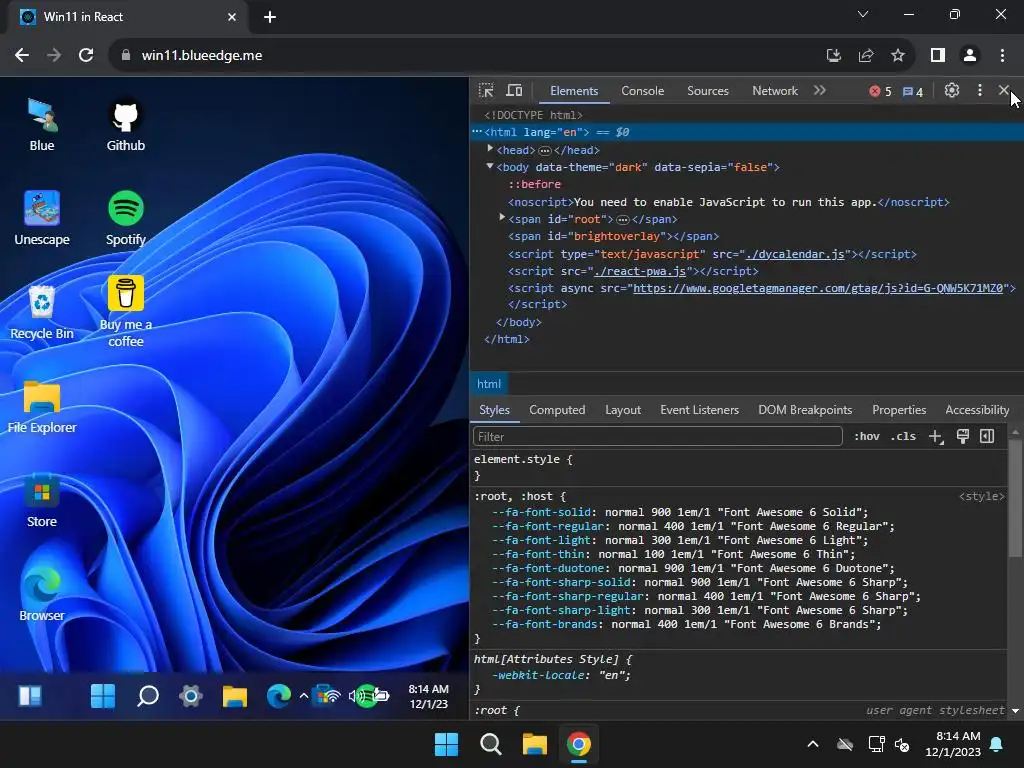Open Chrome side panel icon
Viewport: 1024px width, 768px height.
coord(938,56)
